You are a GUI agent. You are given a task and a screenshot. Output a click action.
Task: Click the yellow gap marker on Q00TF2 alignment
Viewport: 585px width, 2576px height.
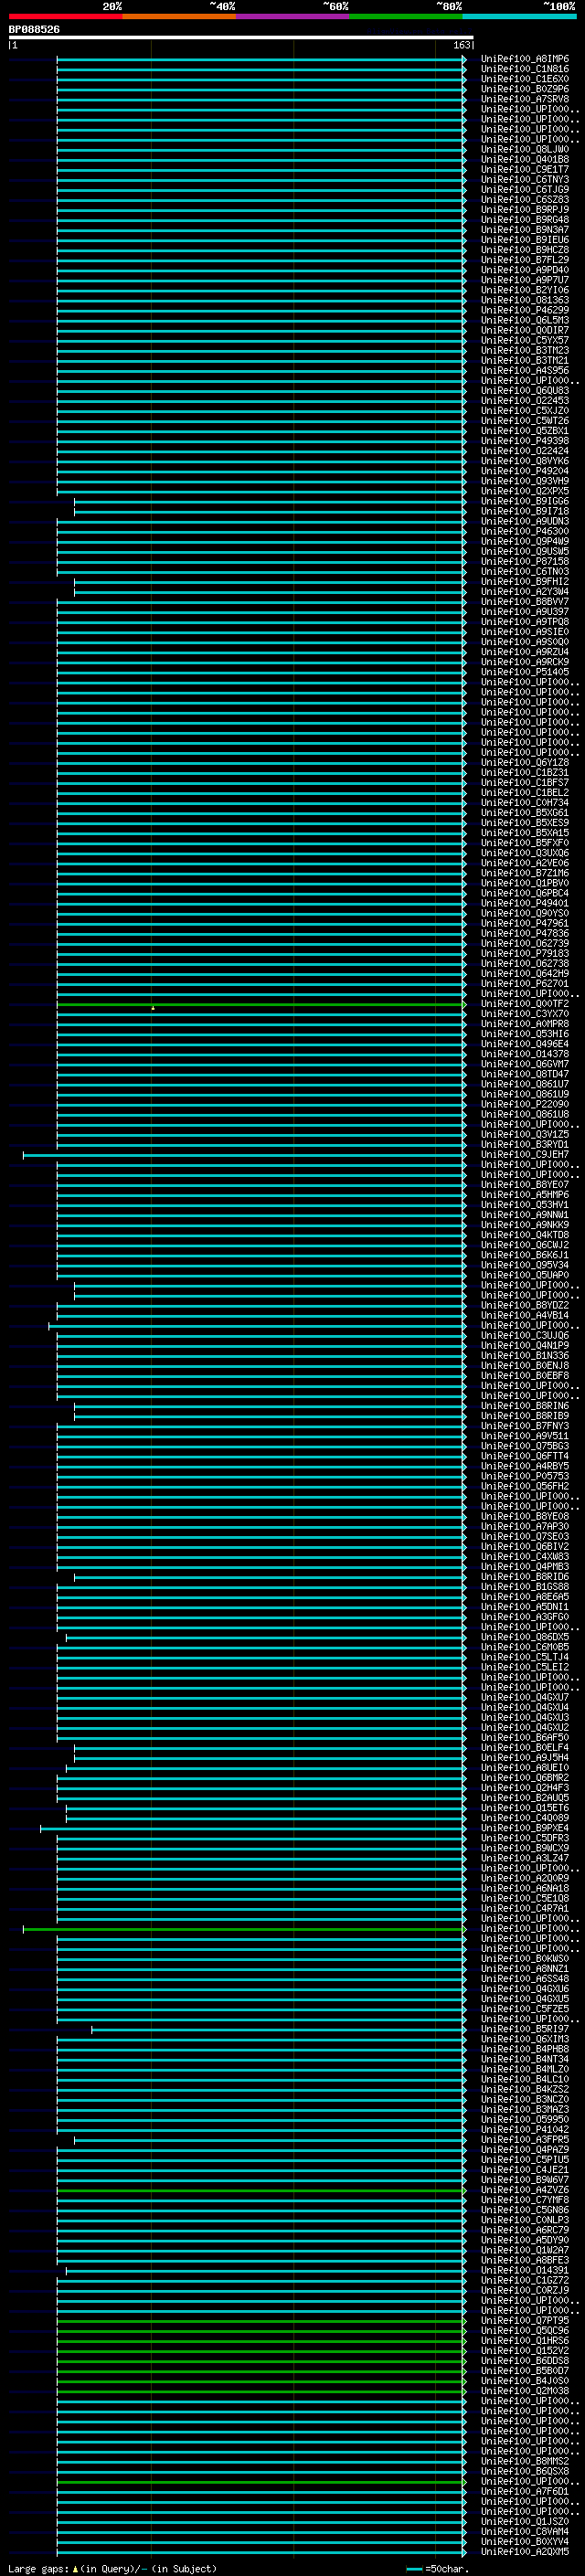point(153,1008)
